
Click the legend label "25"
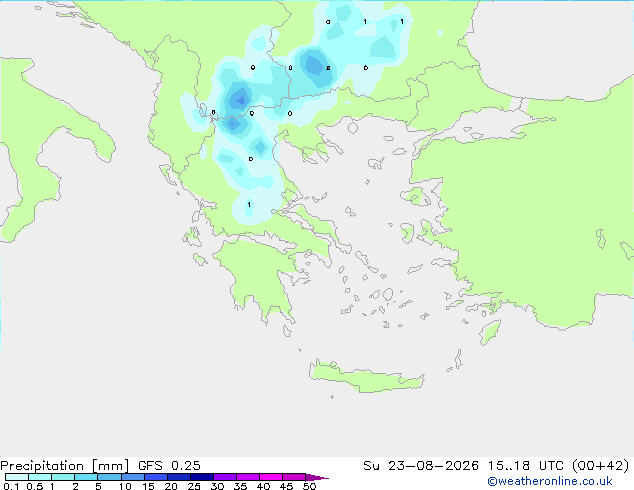[x=194, y=486]
